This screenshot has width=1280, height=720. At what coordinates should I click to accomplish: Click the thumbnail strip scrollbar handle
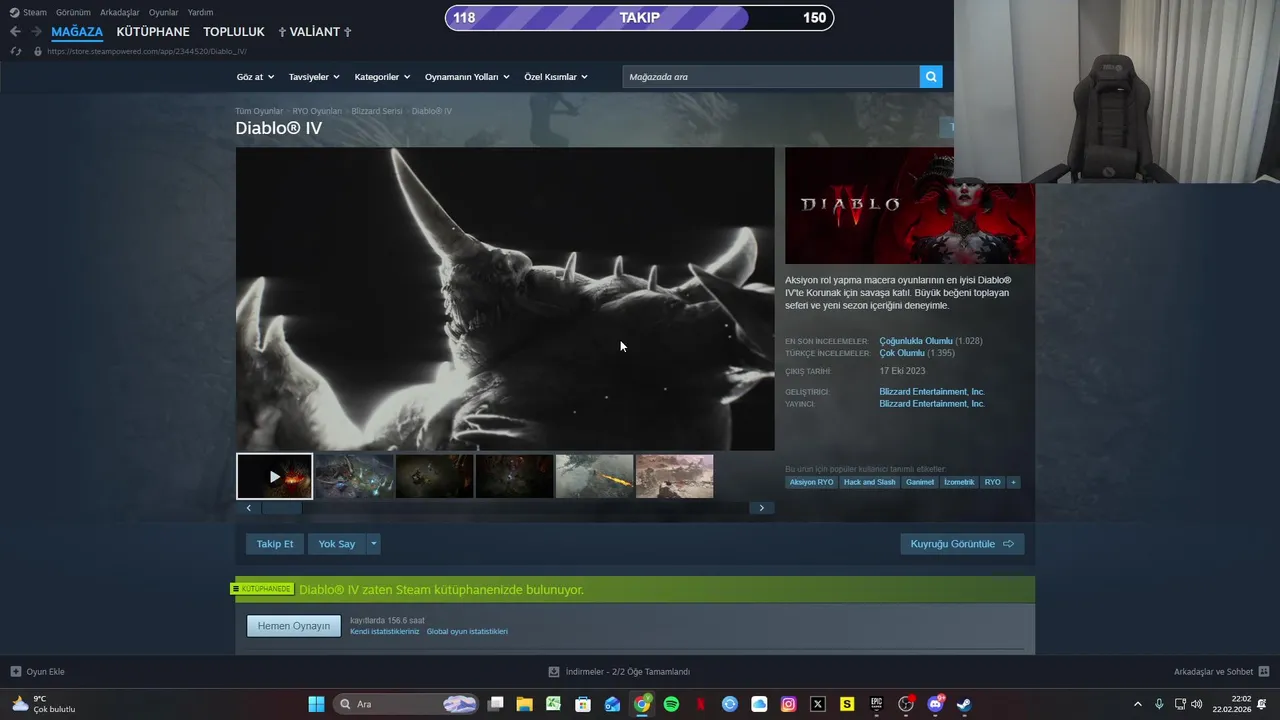[x=282, y=508]
